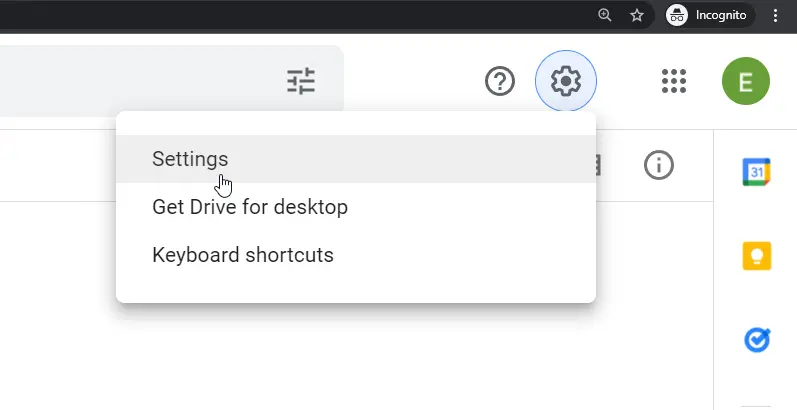797x410 pixels.
Task: Click the browser zoom magnifier icon
Action: pos(604,15)
